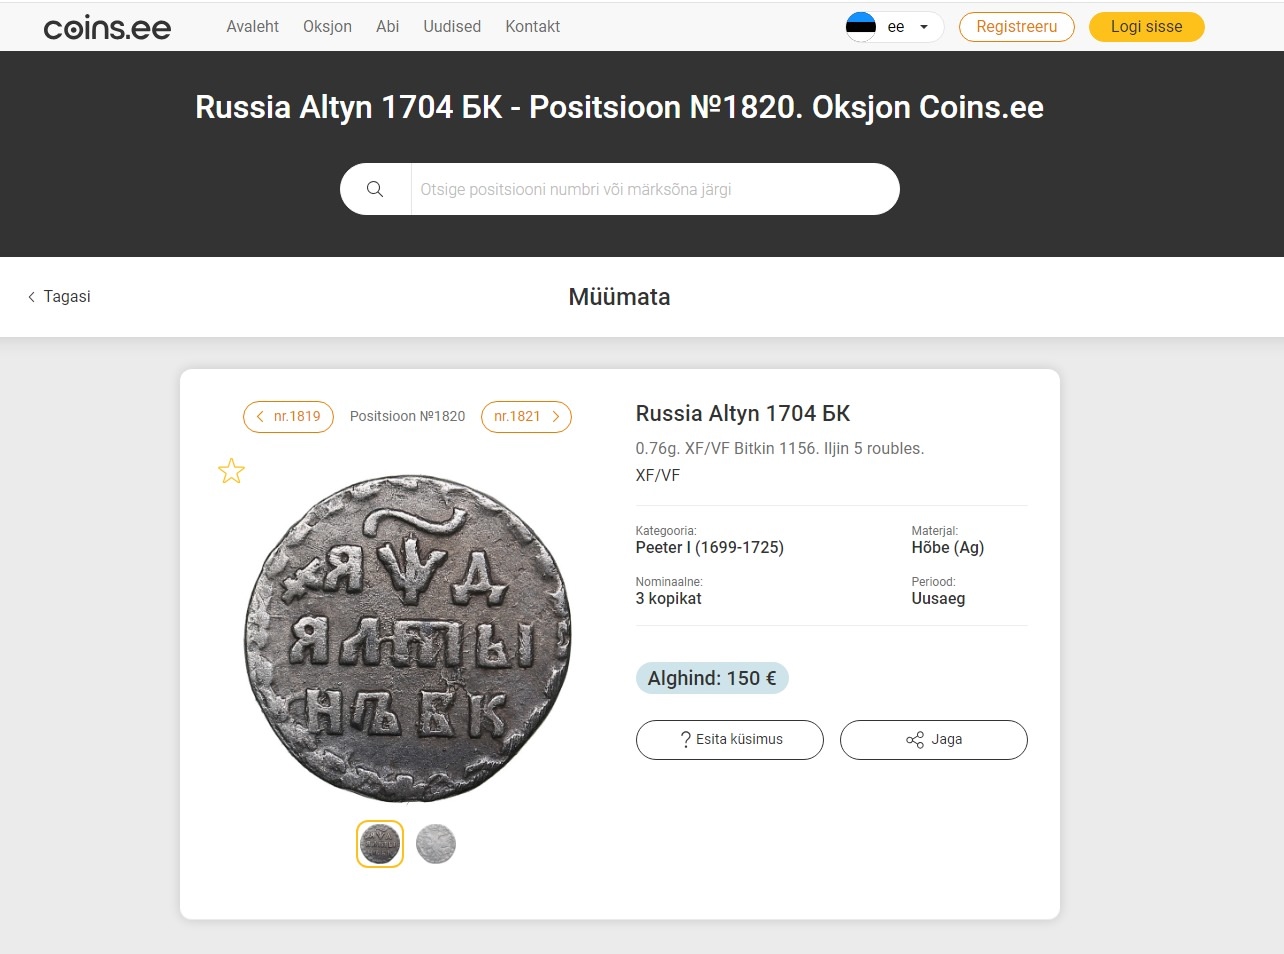
Task: Go to Uudised page
Action: click(x=452, y=27)
